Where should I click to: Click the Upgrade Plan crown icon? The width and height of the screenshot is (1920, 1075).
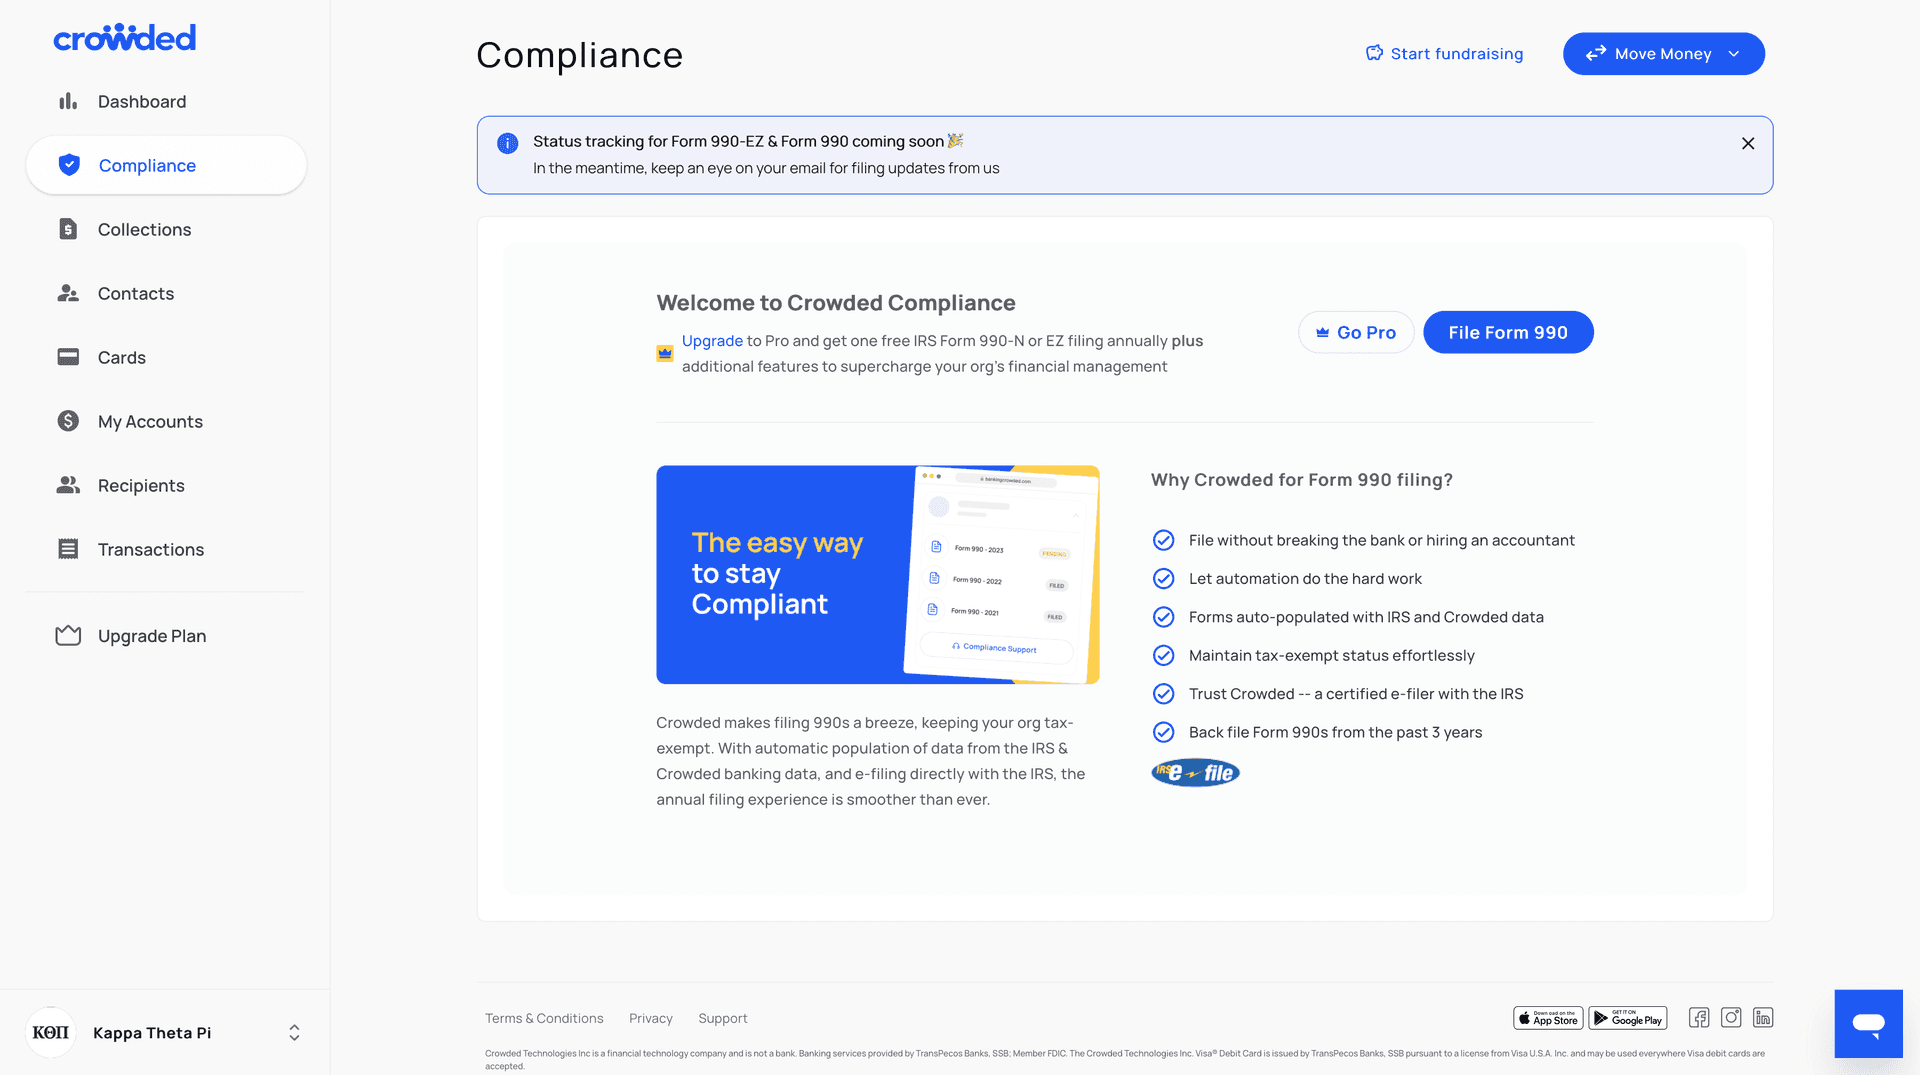point(68,636)
